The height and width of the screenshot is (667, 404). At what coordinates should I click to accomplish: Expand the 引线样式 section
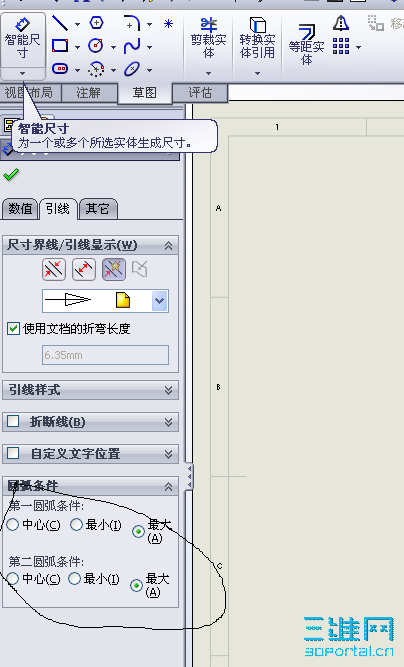coord(168,390)
